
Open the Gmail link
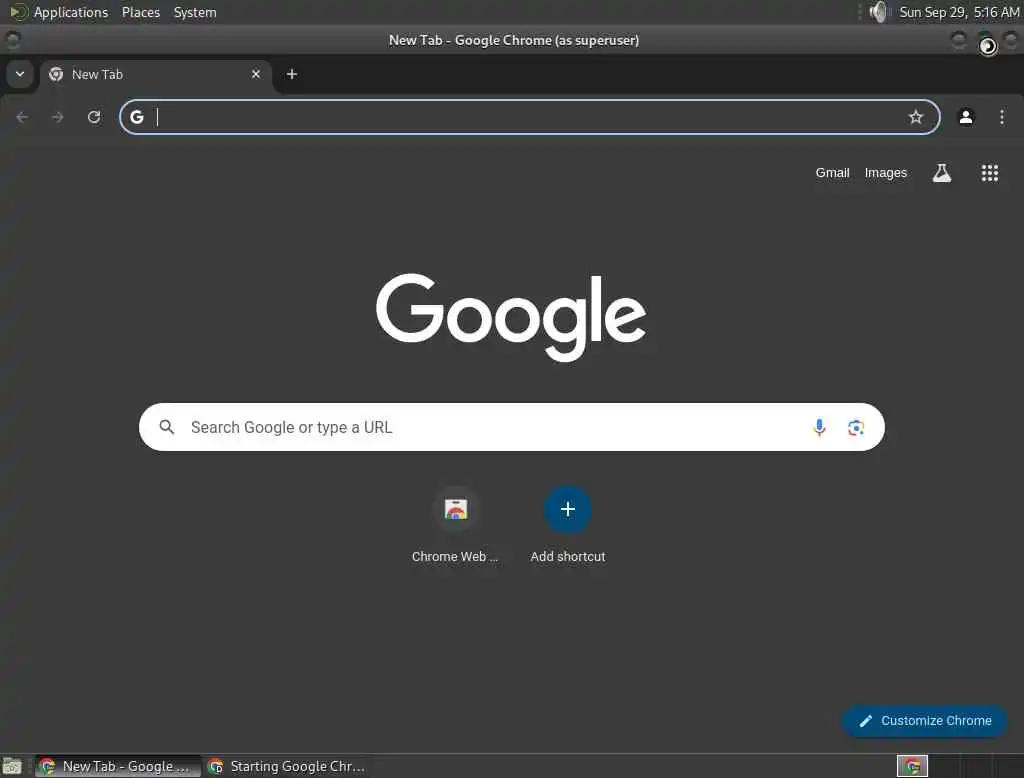click(832, 173)
